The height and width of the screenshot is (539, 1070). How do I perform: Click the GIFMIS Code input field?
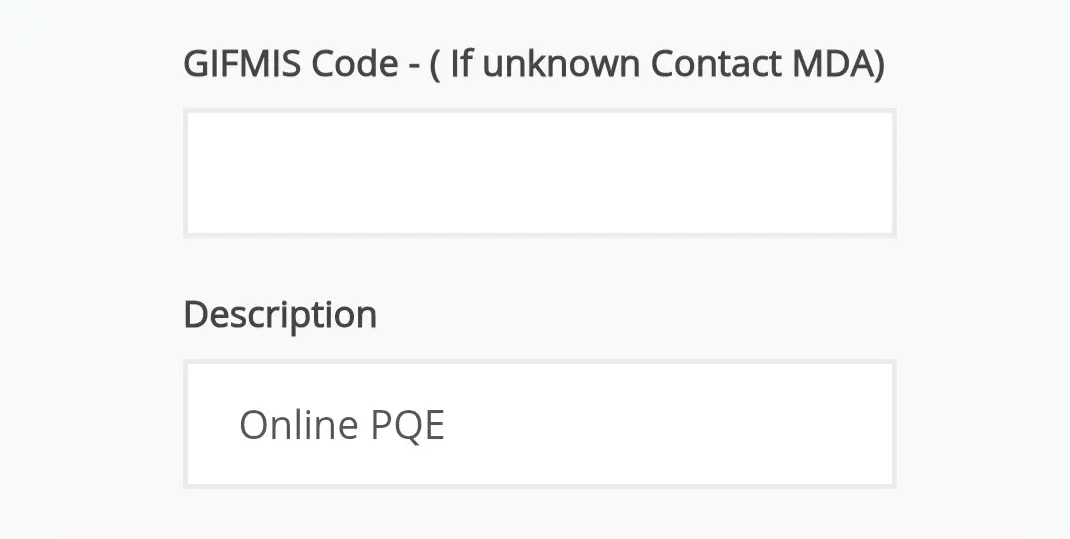coord(539,173)
